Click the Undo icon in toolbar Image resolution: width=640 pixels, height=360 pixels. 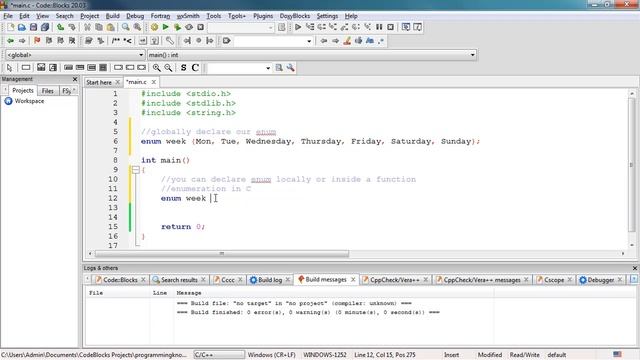coord(60,27)
